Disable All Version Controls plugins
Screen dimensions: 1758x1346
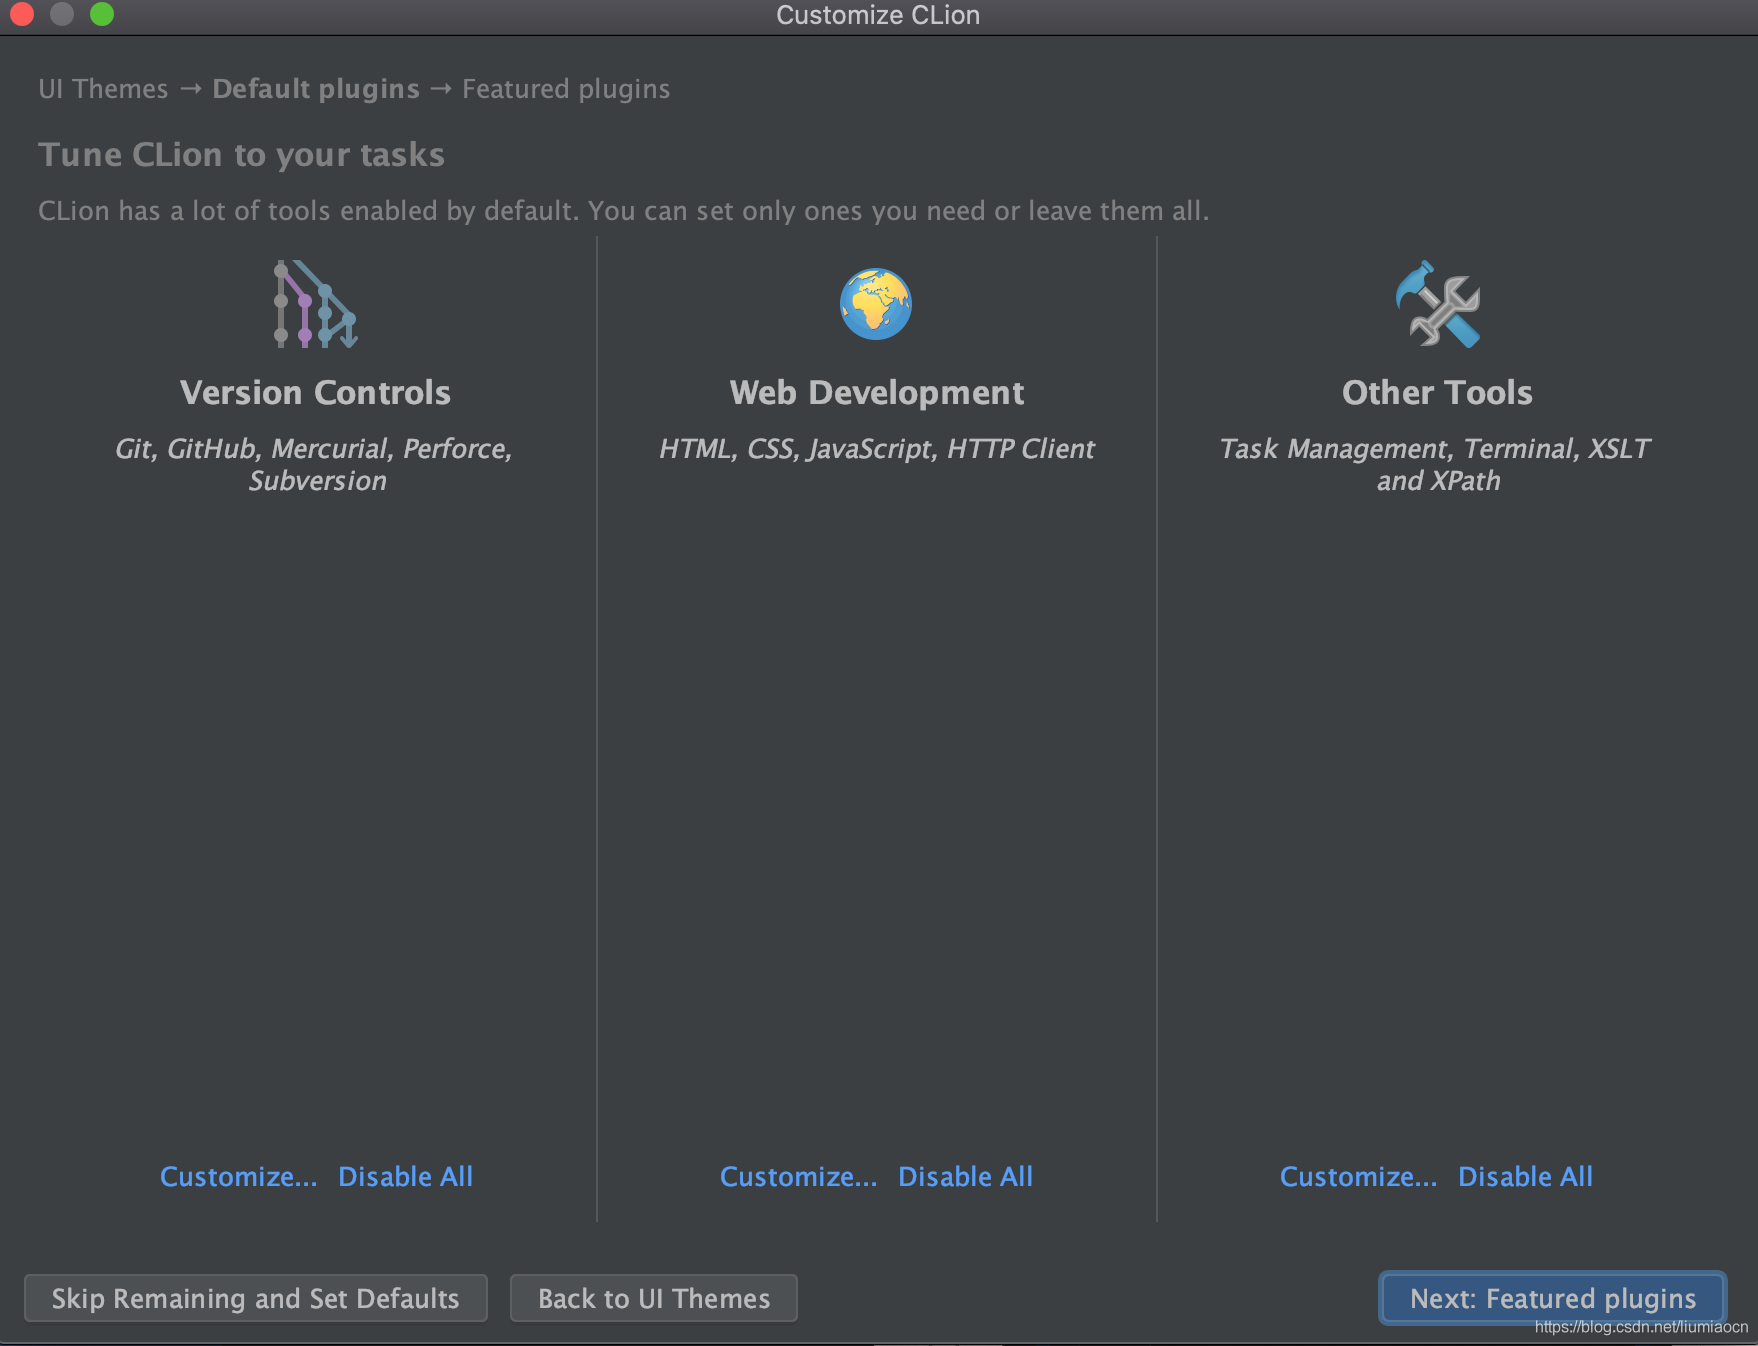[x=406, y=1177]
